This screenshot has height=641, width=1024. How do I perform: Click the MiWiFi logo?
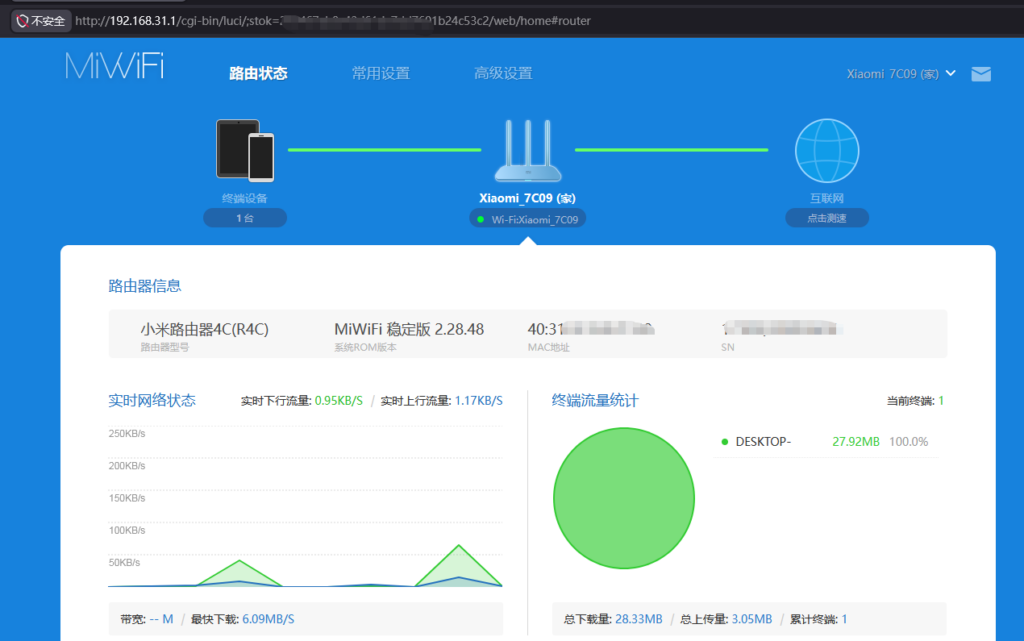[113, 66]
